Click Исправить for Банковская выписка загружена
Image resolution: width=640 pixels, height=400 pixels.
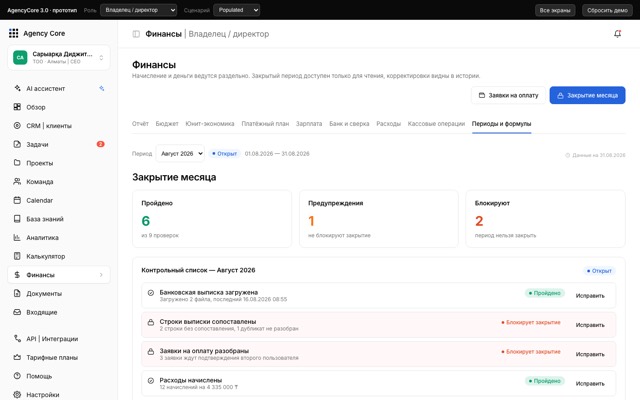click(x=590, y=296)
